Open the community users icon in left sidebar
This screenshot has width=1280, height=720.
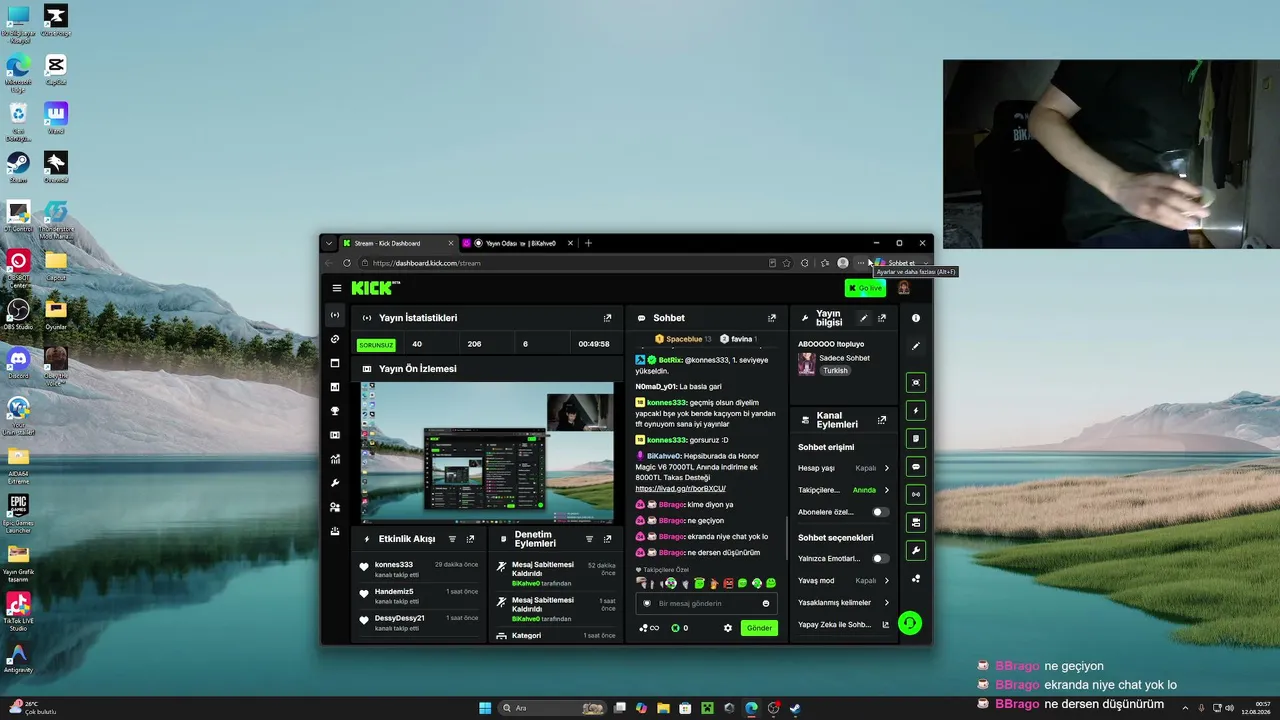[335, 507]
